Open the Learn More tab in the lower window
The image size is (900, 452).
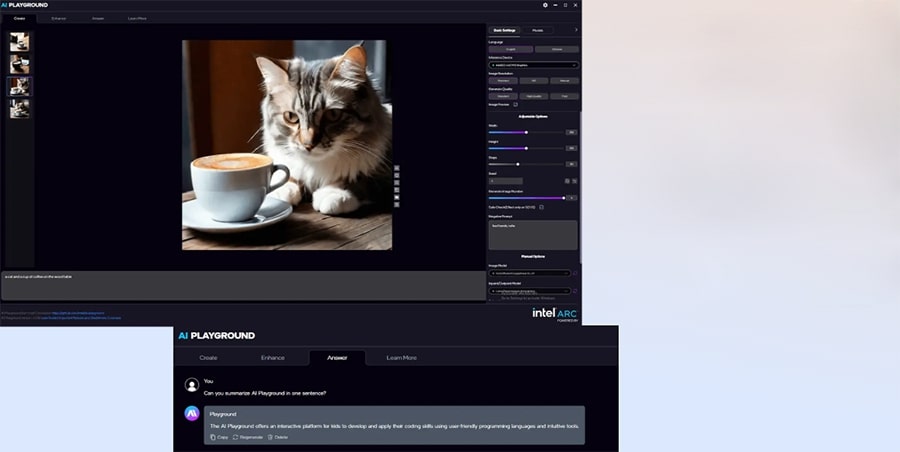[x=401, y=357]
